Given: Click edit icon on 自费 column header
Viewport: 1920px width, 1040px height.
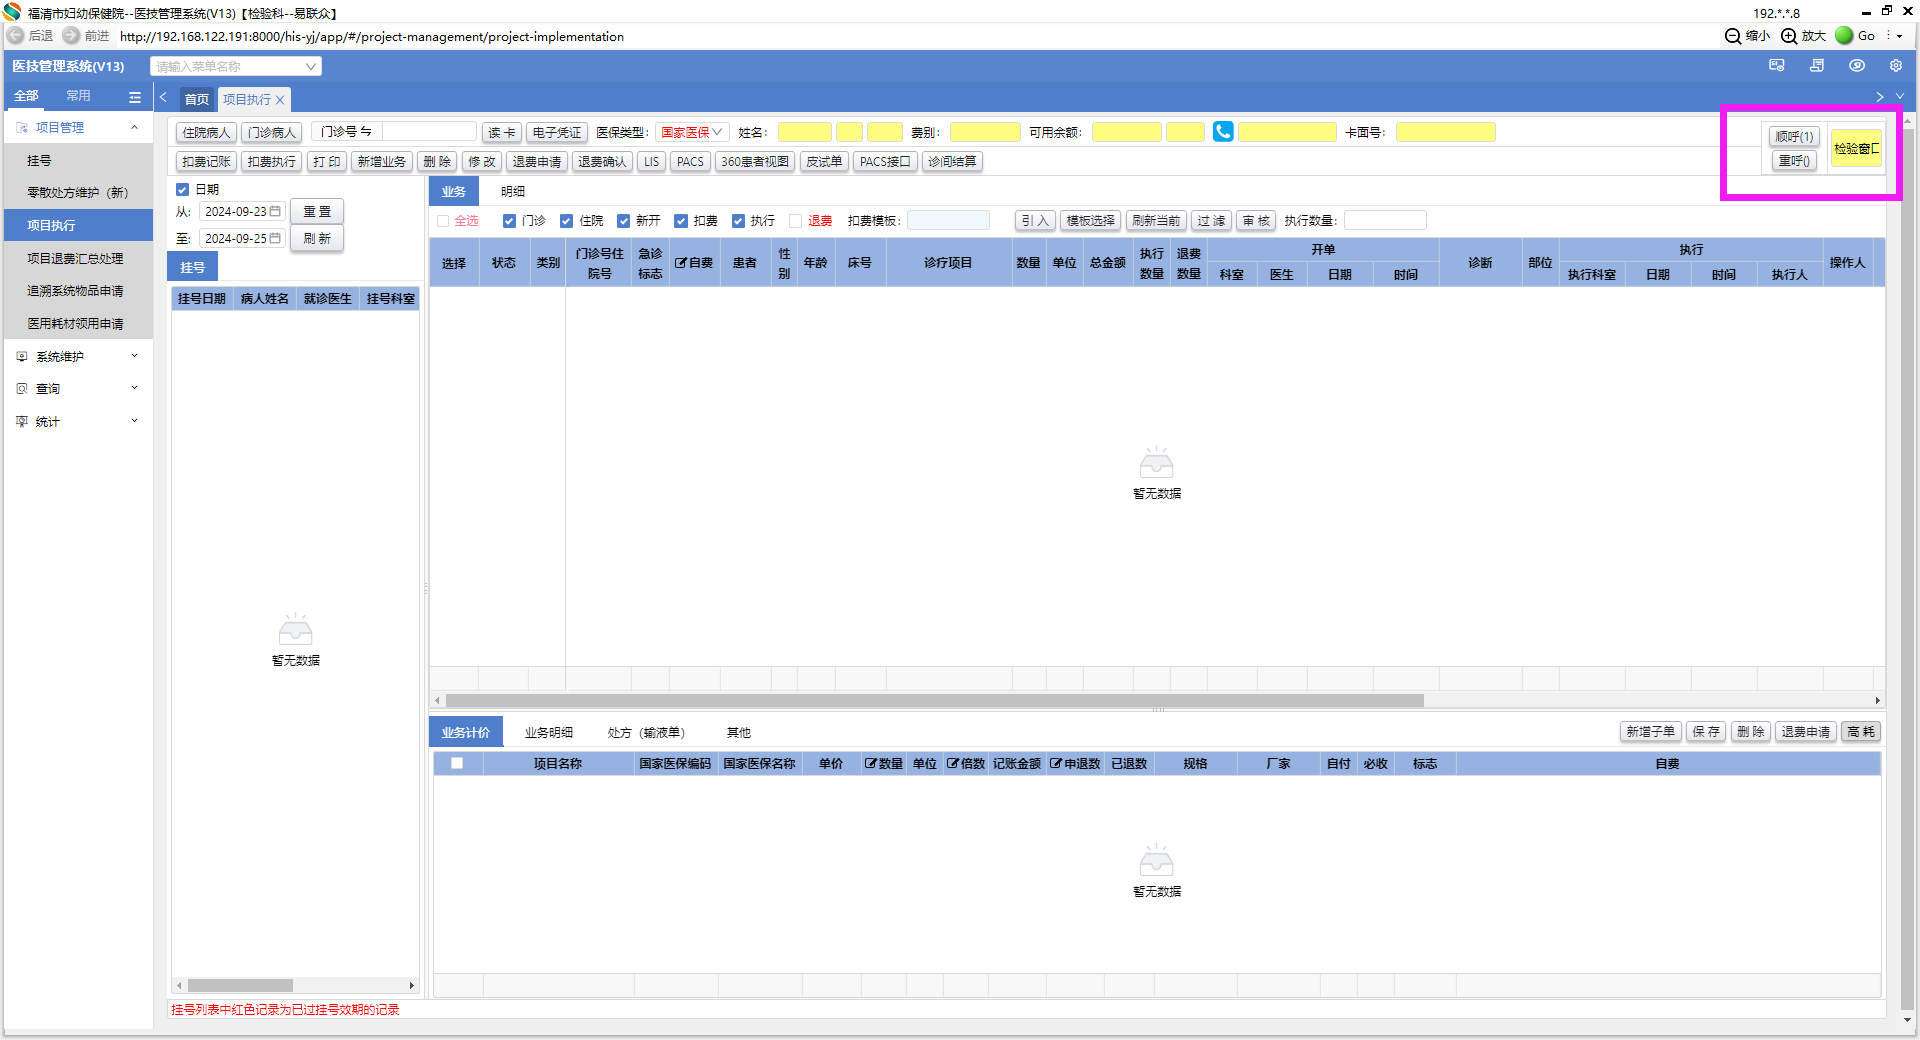Looking at the screenshot, I should (x=680, y=263).
